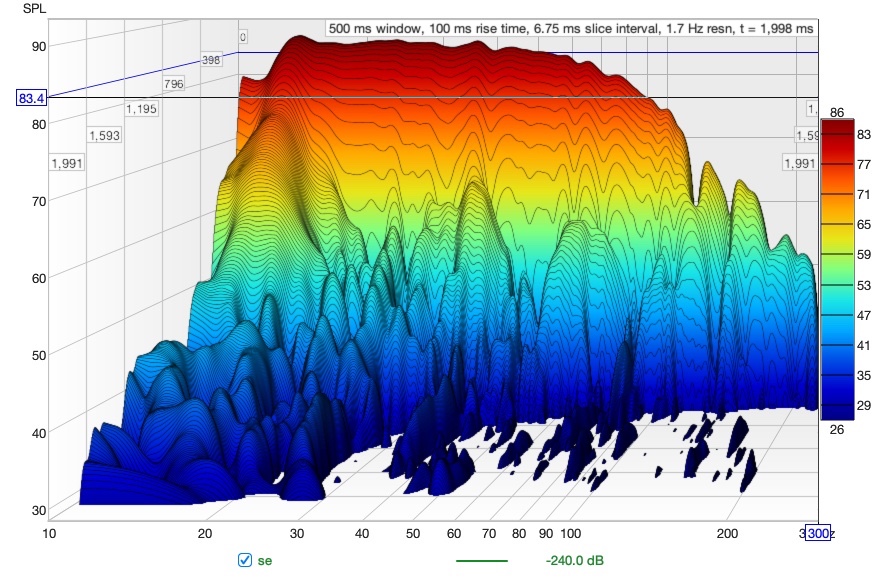This screenshot has width=884, height=579.
Task: Click the 1,195 ms time slice marker
Action: [x=141, y=109]
